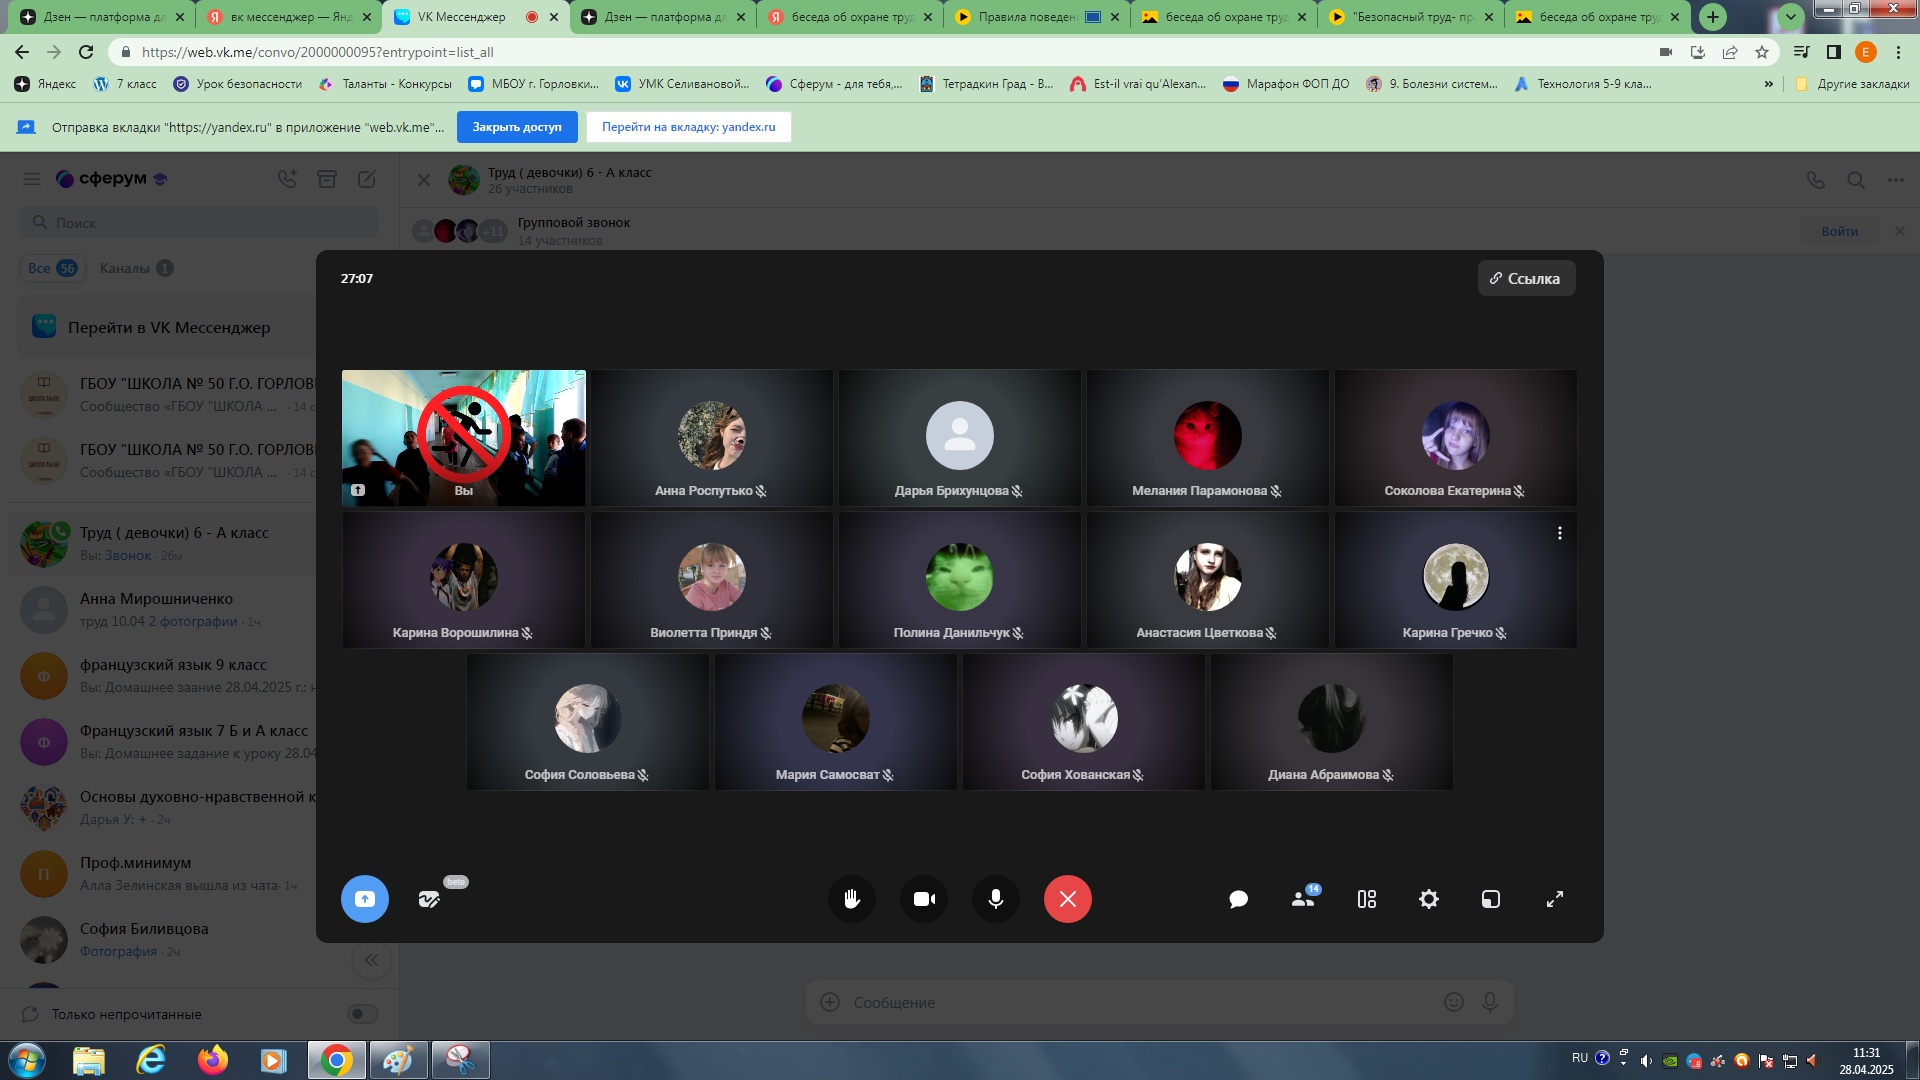This screenshot has height=1080, width=1920.
Task: Click Закрыть доступ button
Action: (x=517, y=127)
